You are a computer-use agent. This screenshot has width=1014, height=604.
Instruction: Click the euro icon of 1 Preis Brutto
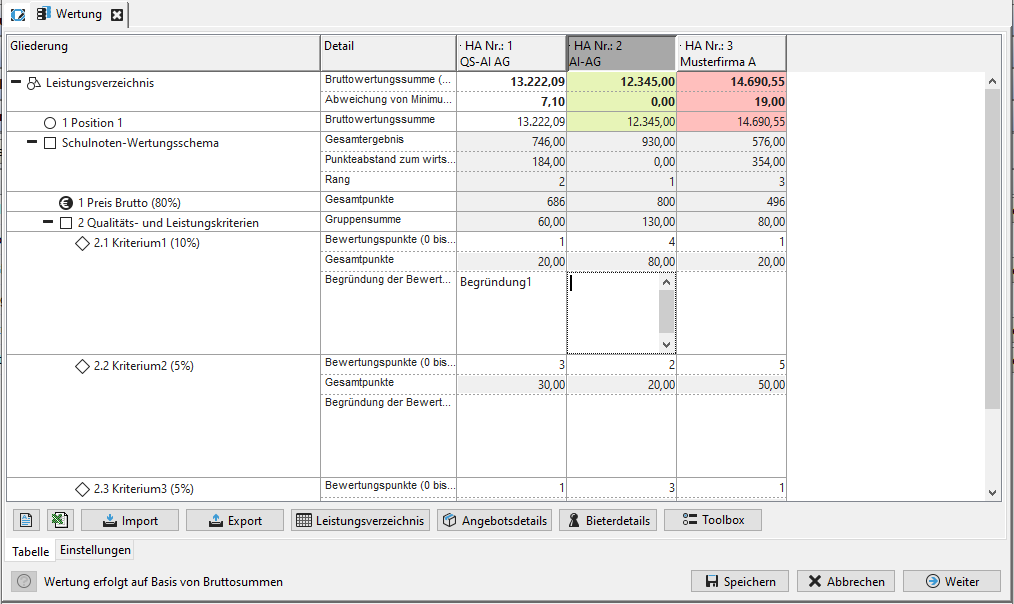66,203
